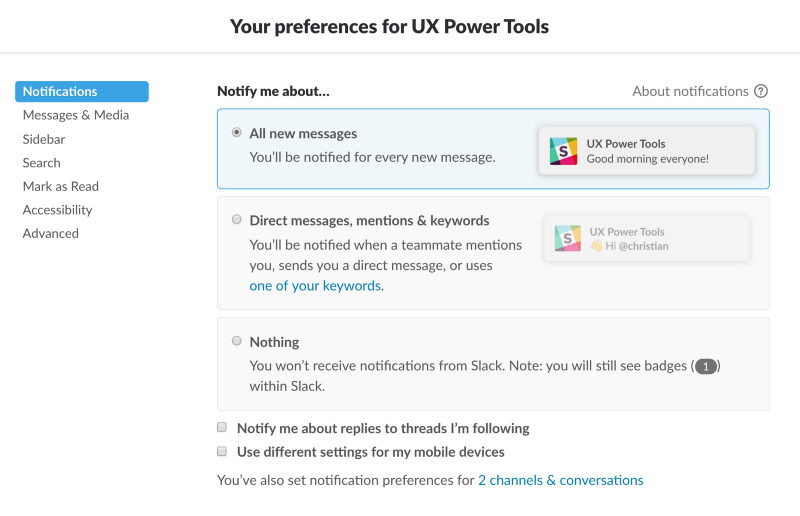The image size is (800, 516).
Task: Click the badge count icon in Nothing option
Action: pos(707,367)
